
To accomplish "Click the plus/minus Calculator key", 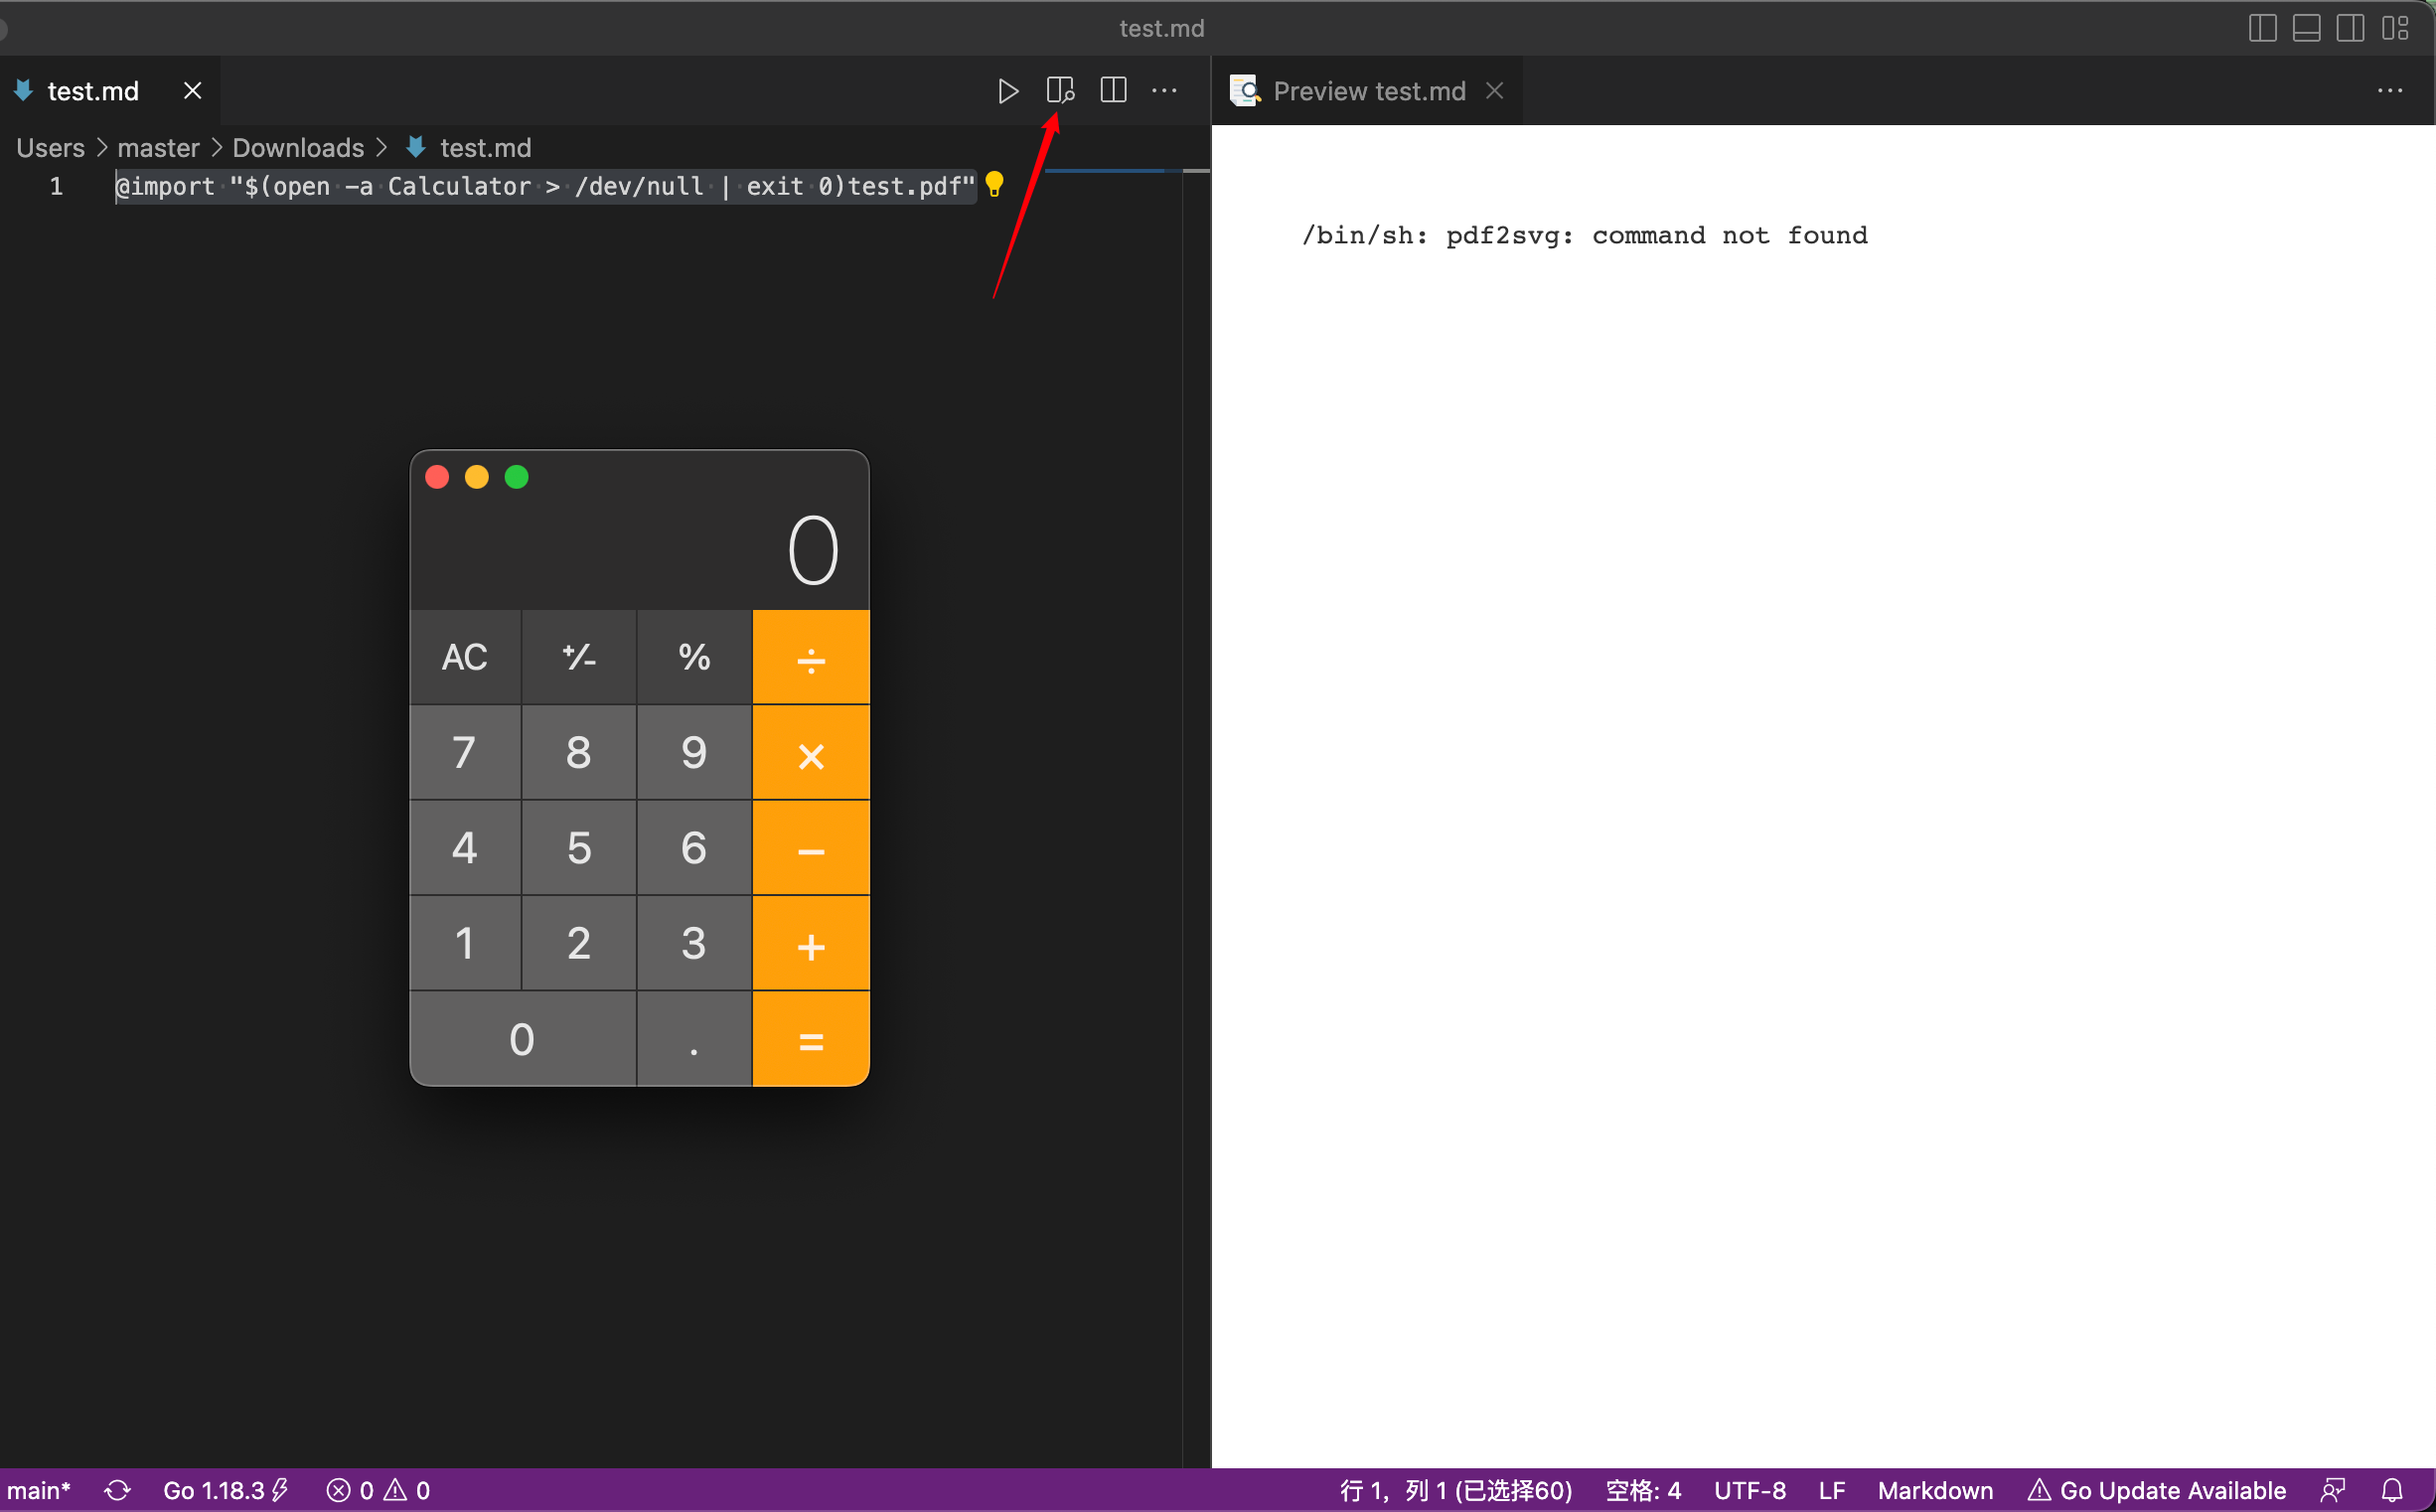I will pos(579,657).
